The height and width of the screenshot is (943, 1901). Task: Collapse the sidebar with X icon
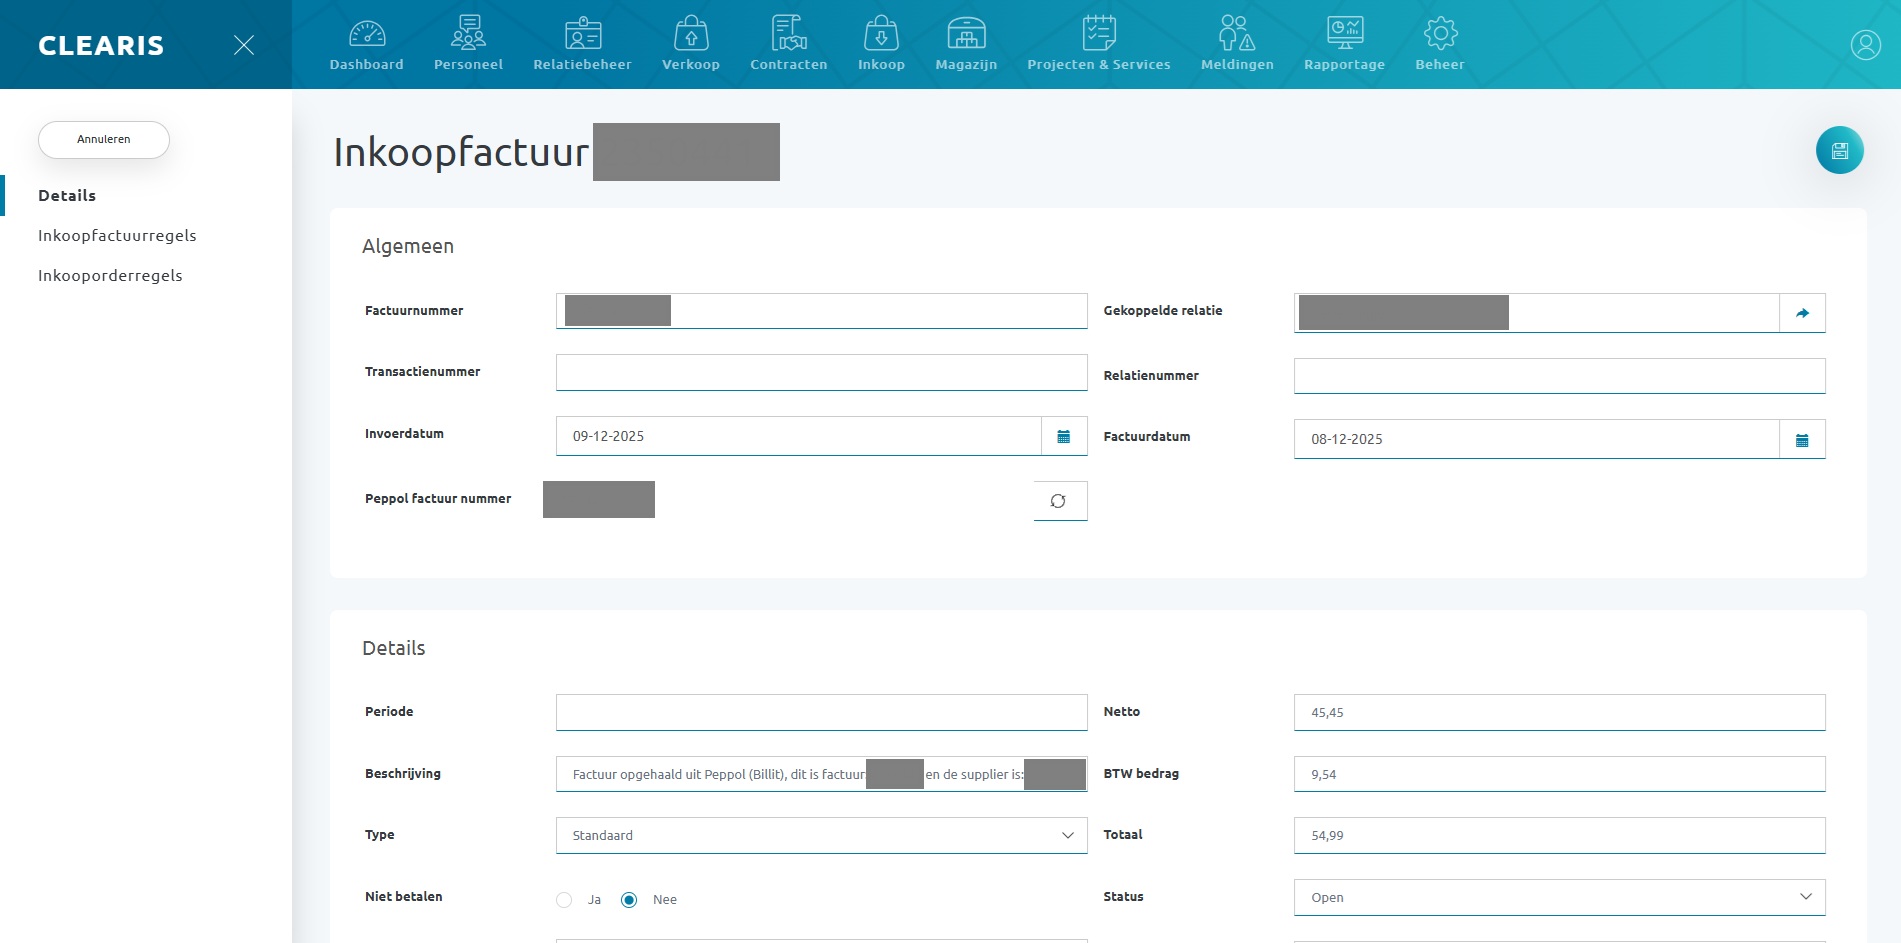click(x=244, y=45)
